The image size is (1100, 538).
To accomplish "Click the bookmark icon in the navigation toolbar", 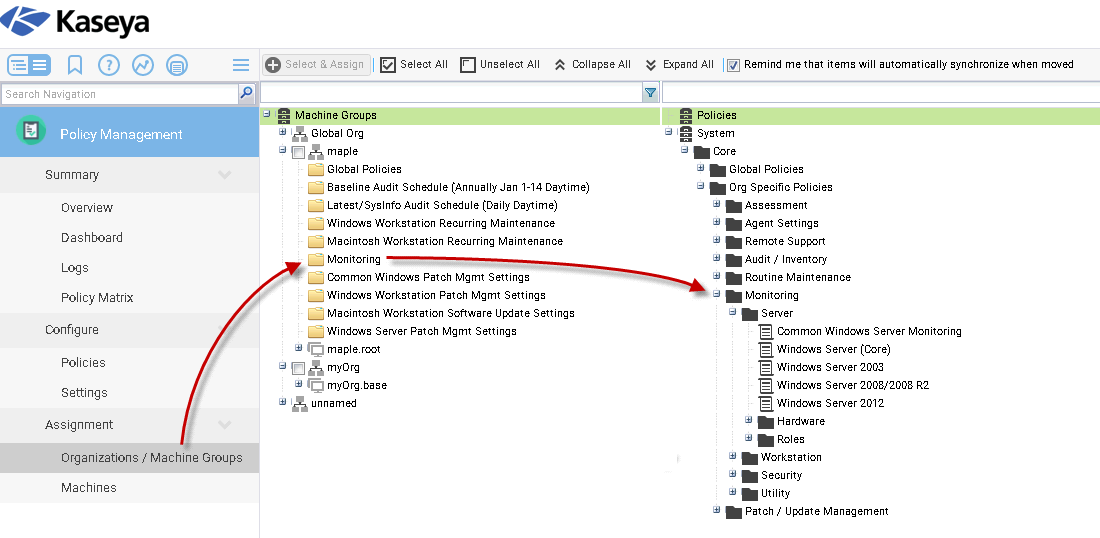I will tap(75, 65).
